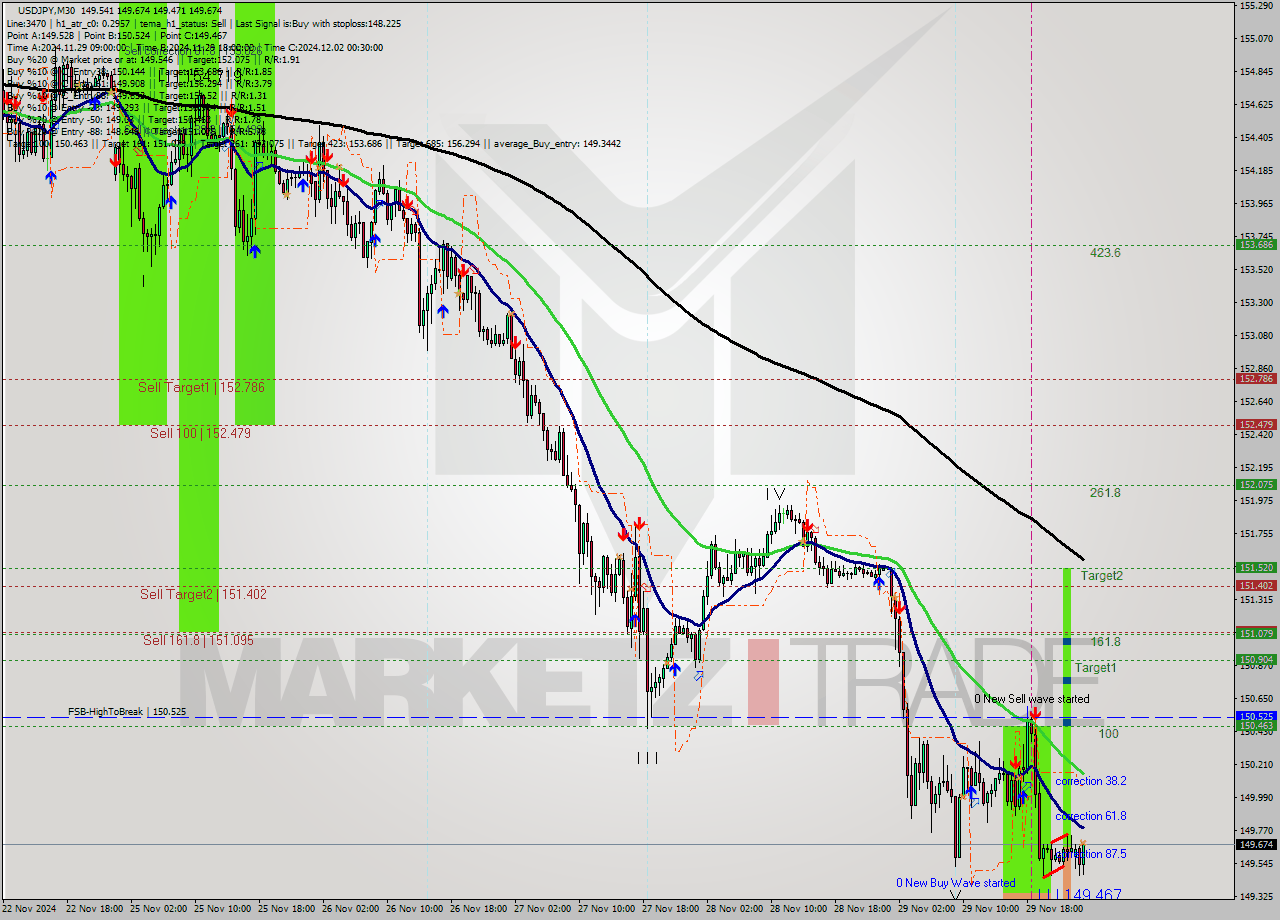Click the 'Sell Target2 | 151.402' label
Screen dimensions: 1280x920
(x=203, y=594)
